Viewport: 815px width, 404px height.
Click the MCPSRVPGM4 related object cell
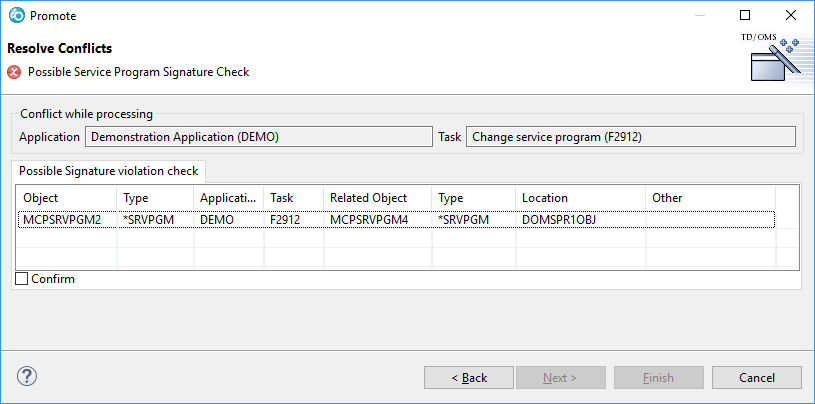point(377,219)
